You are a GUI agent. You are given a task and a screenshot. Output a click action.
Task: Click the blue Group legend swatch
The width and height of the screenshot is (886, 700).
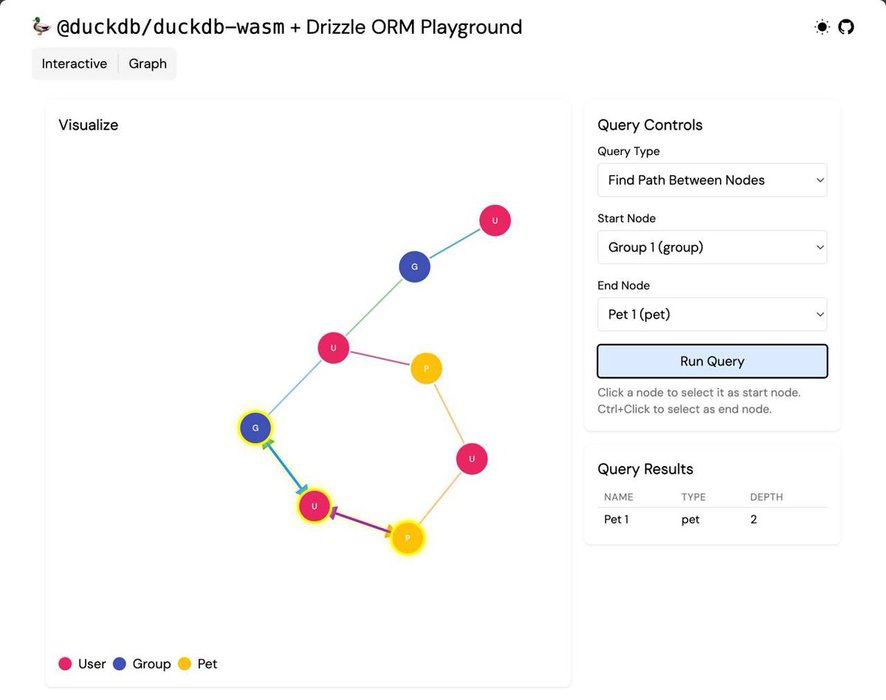point(120,664)
